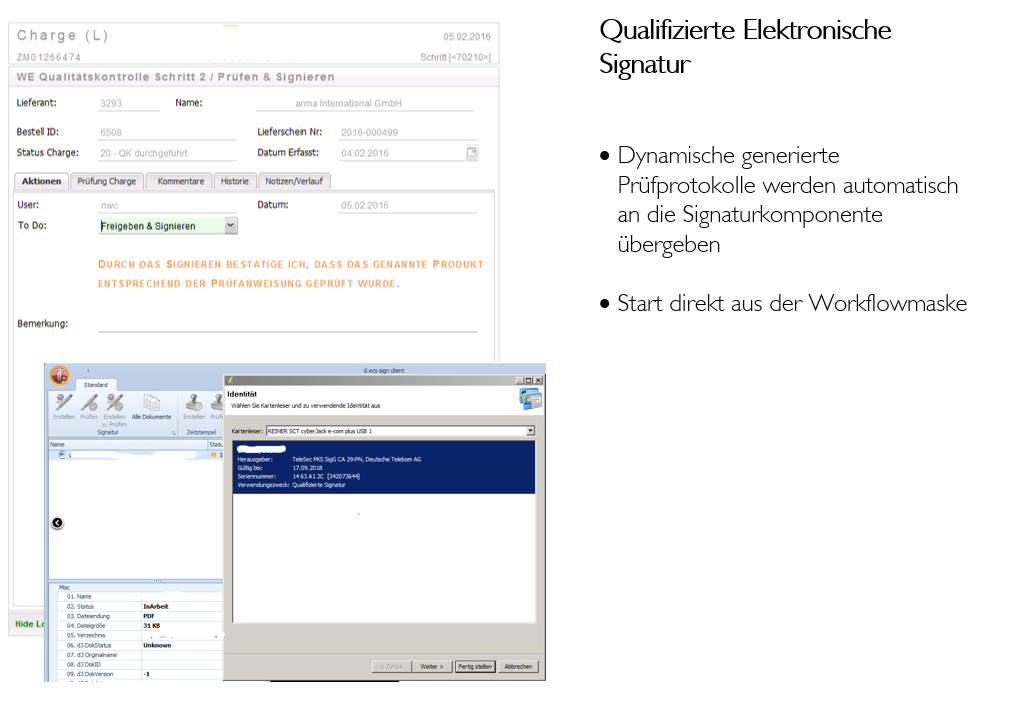Click Signatur Prüfen pen icon
The width and height of the screenshot is (1016, 705).
click(x=89, y=402)
